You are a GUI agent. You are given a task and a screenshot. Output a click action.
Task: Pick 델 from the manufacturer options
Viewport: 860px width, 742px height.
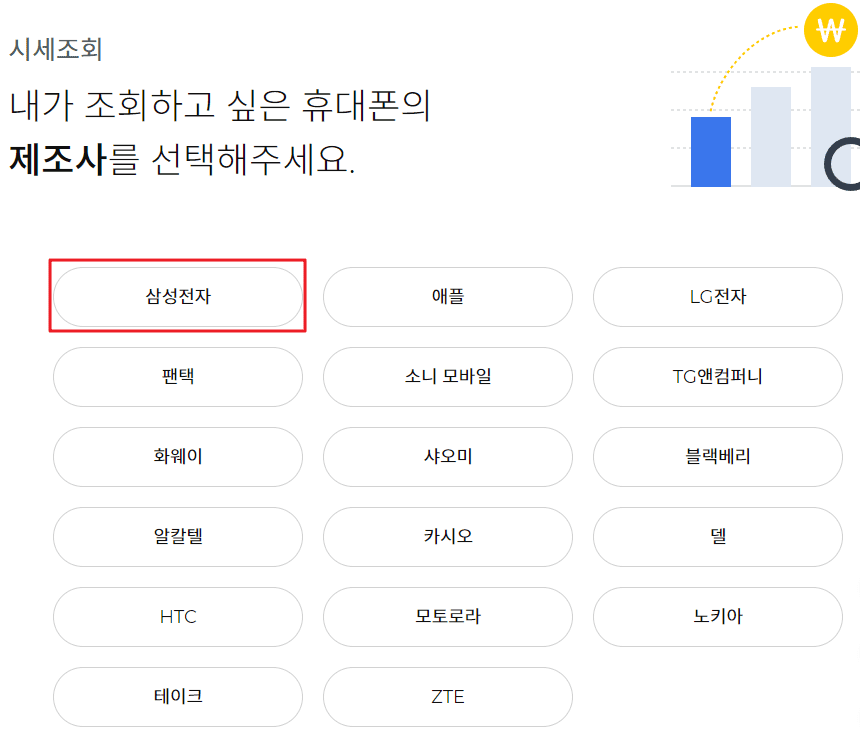point(717,537)
